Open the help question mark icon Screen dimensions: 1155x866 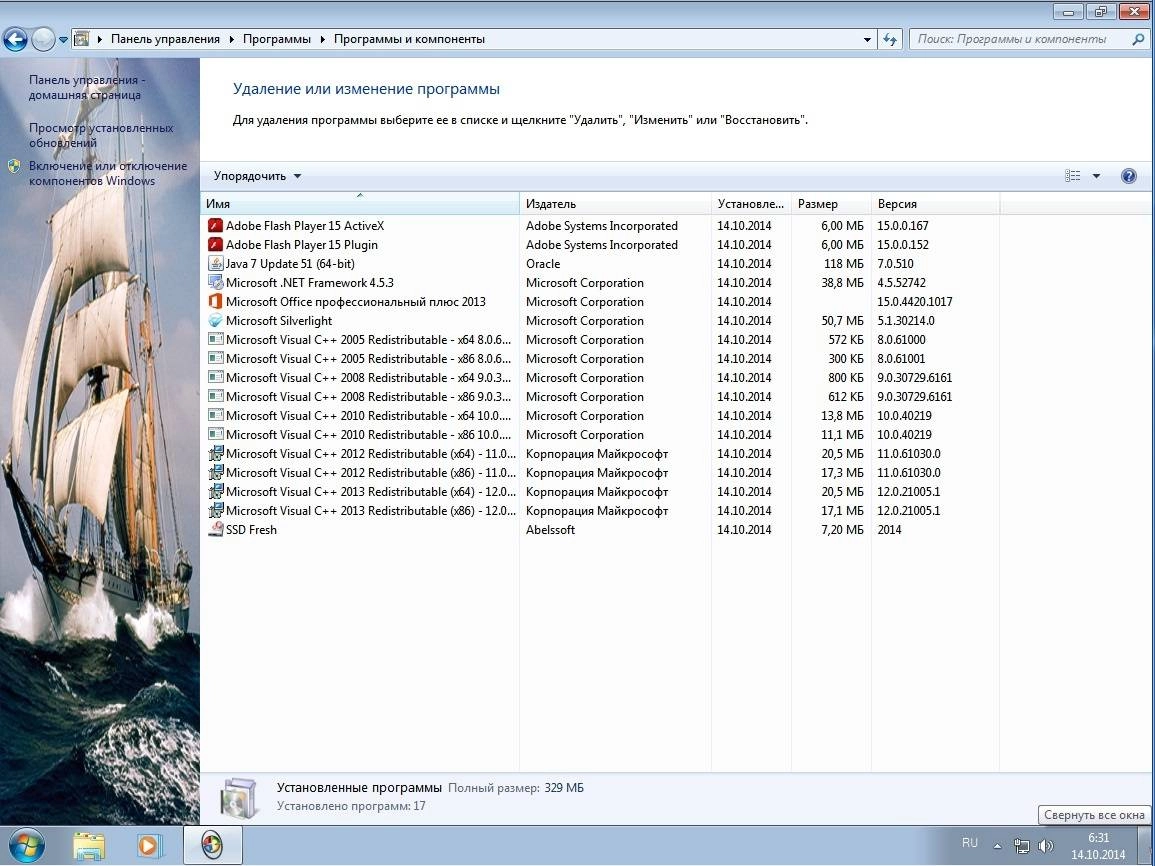tap(1128, 176)
